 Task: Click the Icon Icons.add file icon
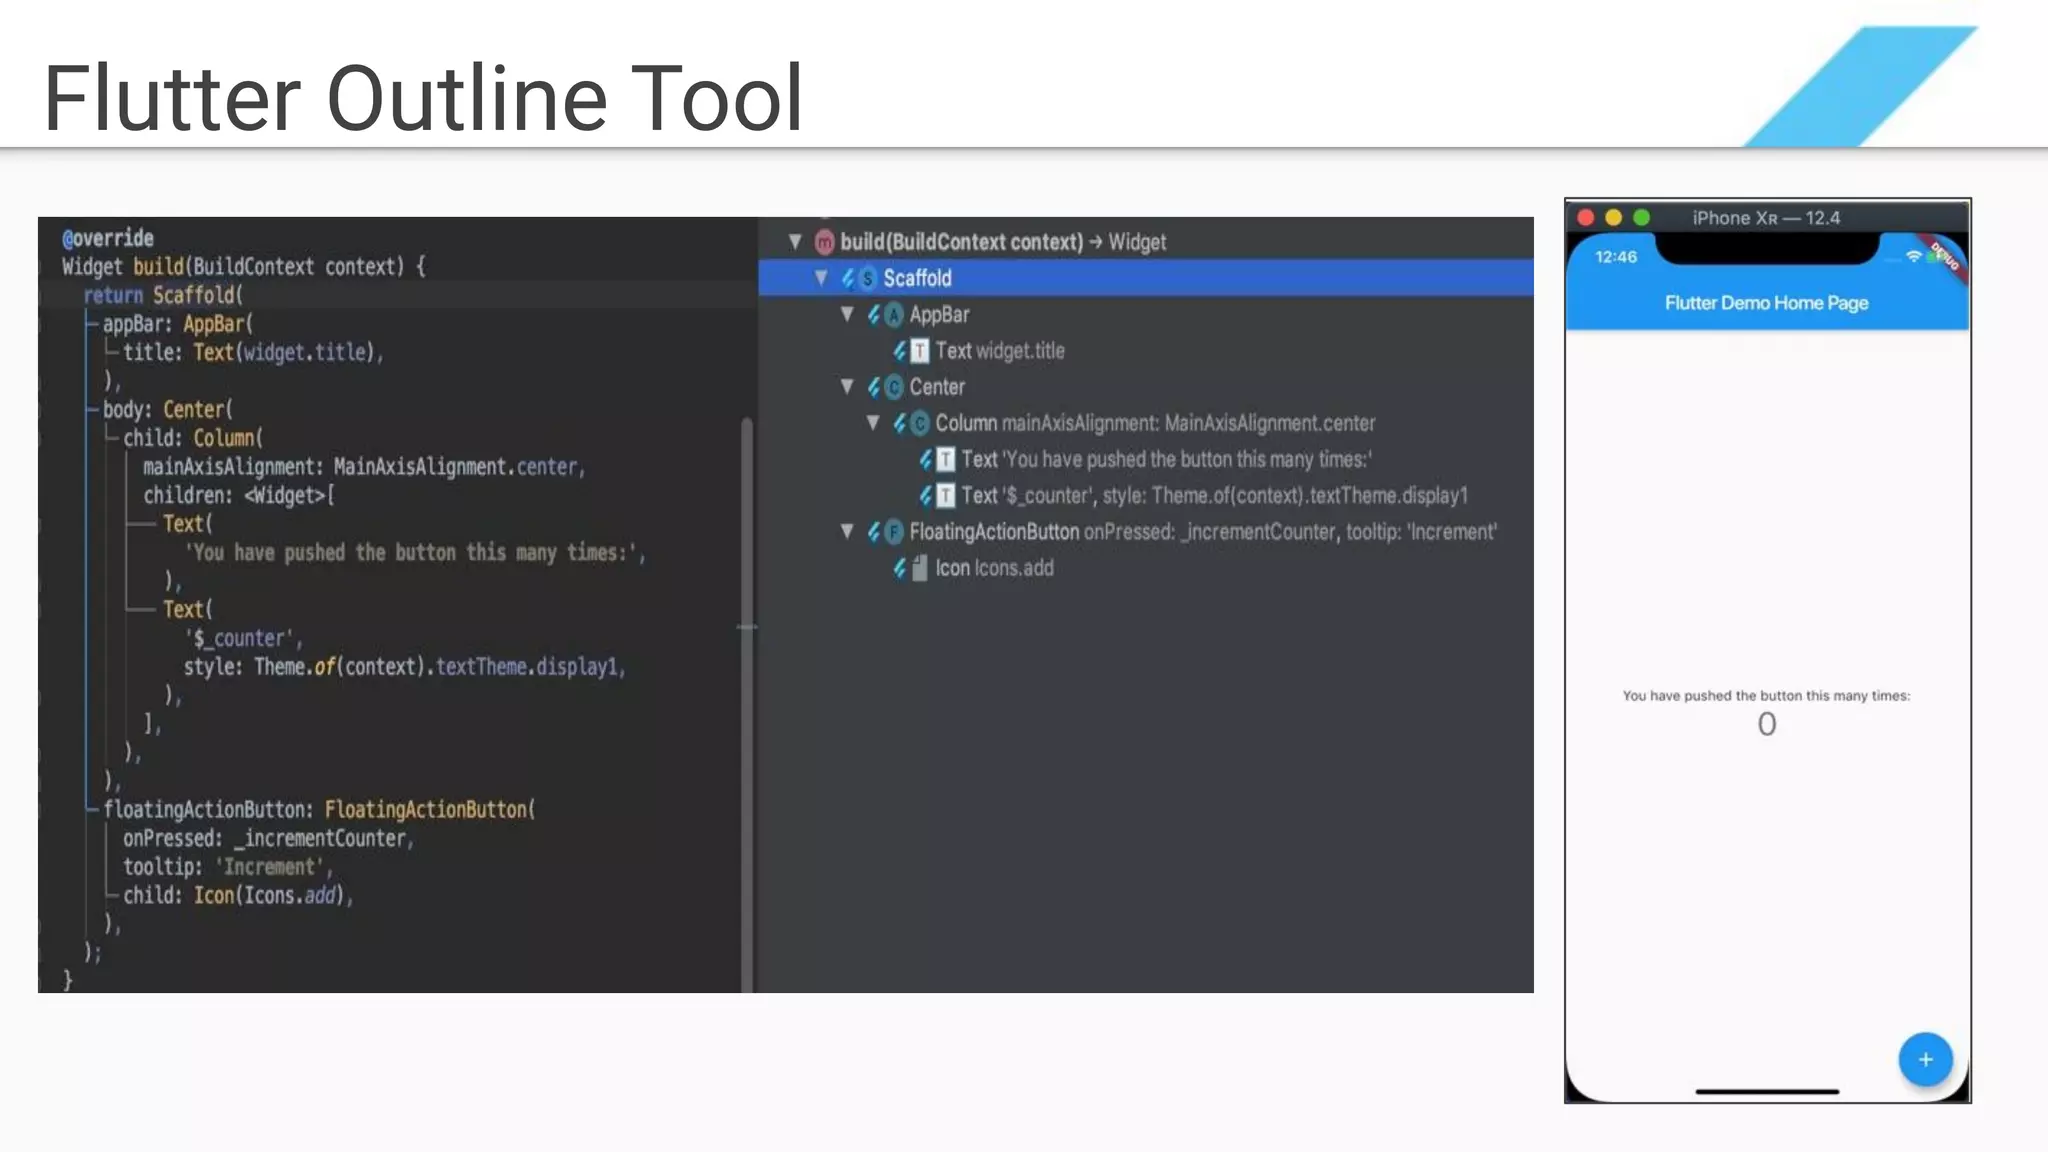coord(919,568)
